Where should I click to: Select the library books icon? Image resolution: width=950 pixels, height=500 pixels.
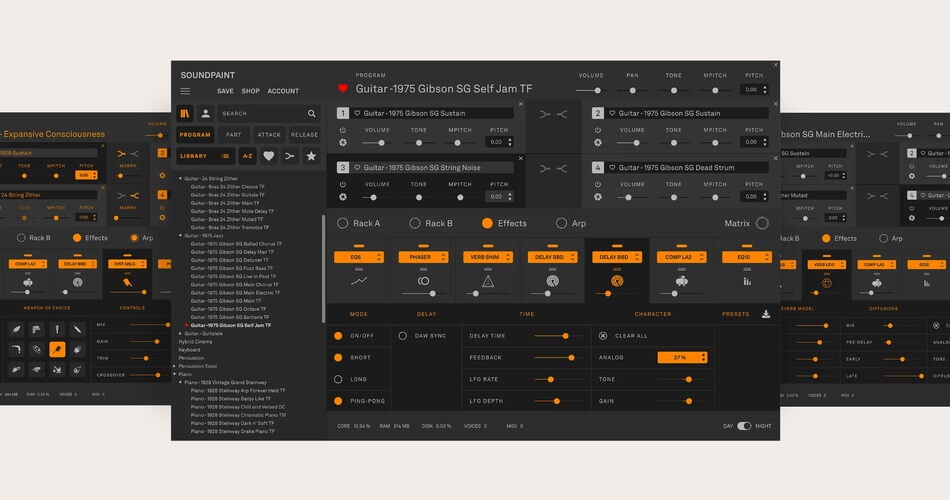(185, 113)
